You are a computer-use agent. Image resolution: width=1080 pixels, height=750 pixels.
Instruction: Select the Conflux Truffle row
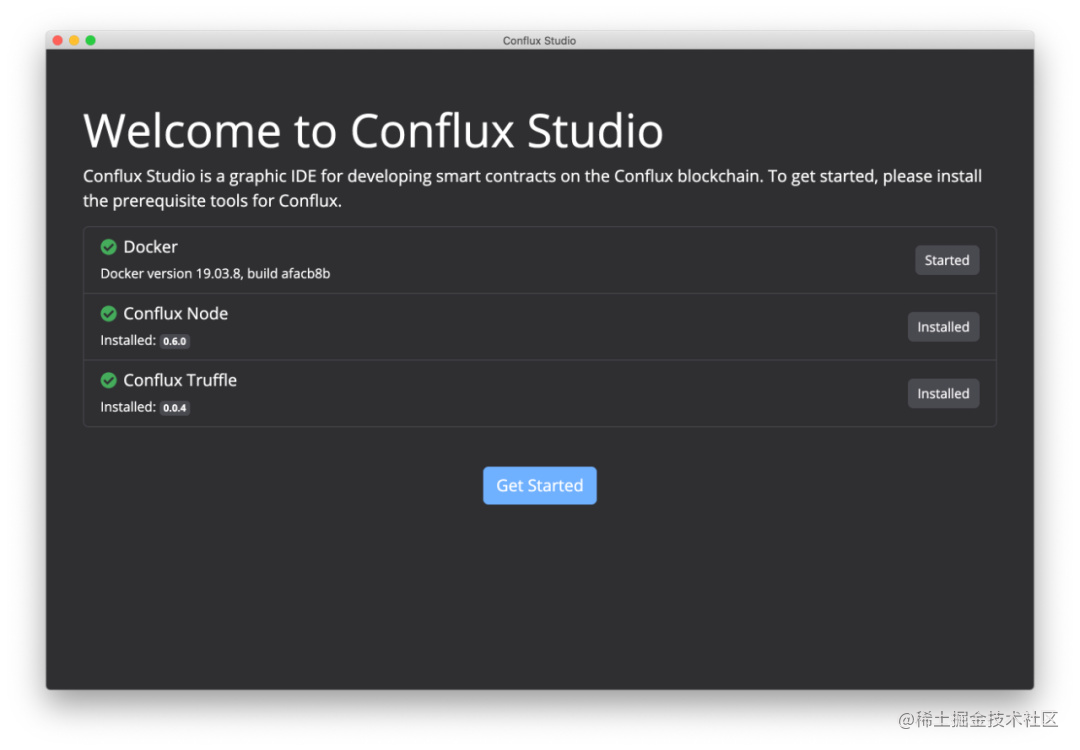coord(540,393)
